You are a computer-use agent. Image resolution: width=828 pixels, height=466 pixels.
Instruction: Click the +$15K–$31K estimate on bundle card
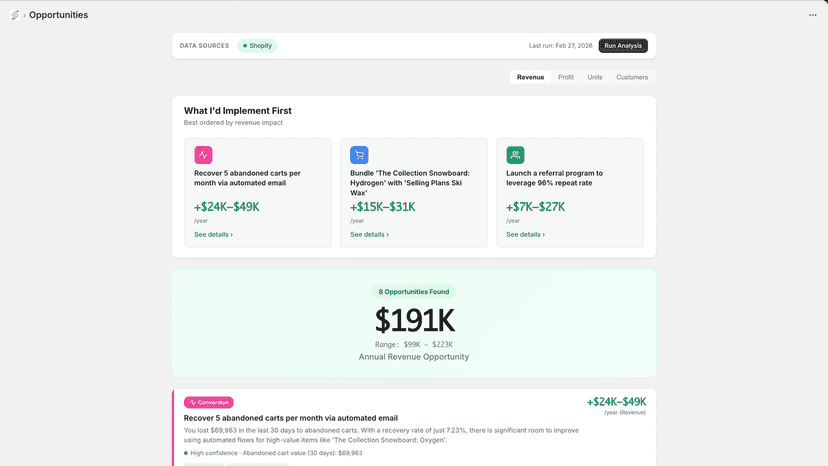point(383,207)
